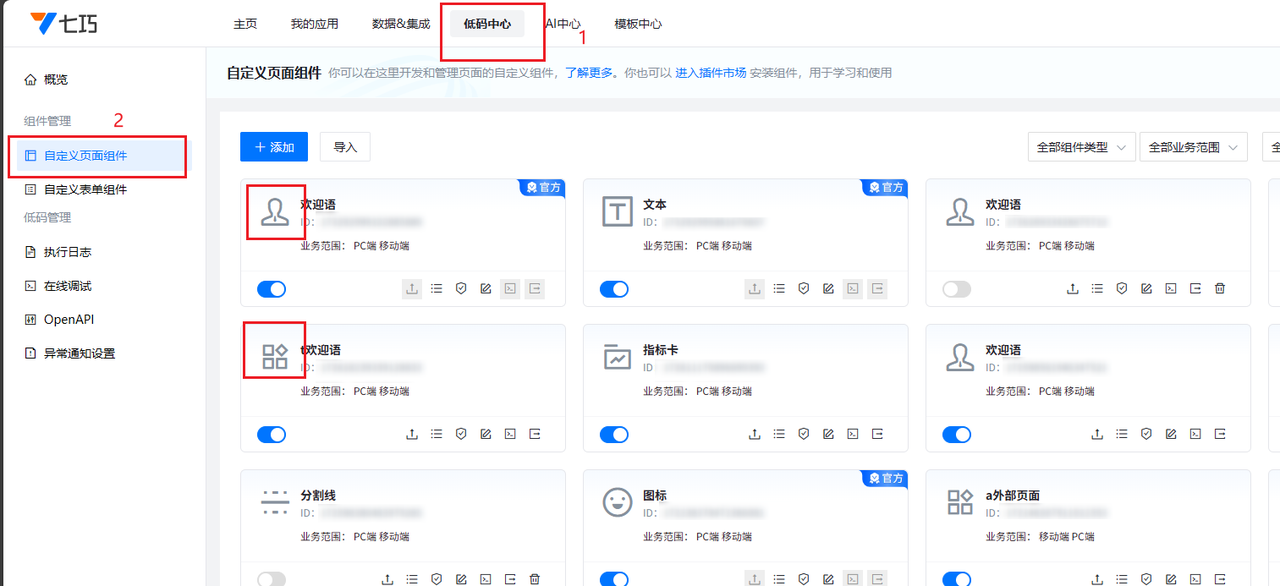Open the 全部组件类型 dropdown
This screenshot has width=1280, height=586.
(x=1081, y=147)
